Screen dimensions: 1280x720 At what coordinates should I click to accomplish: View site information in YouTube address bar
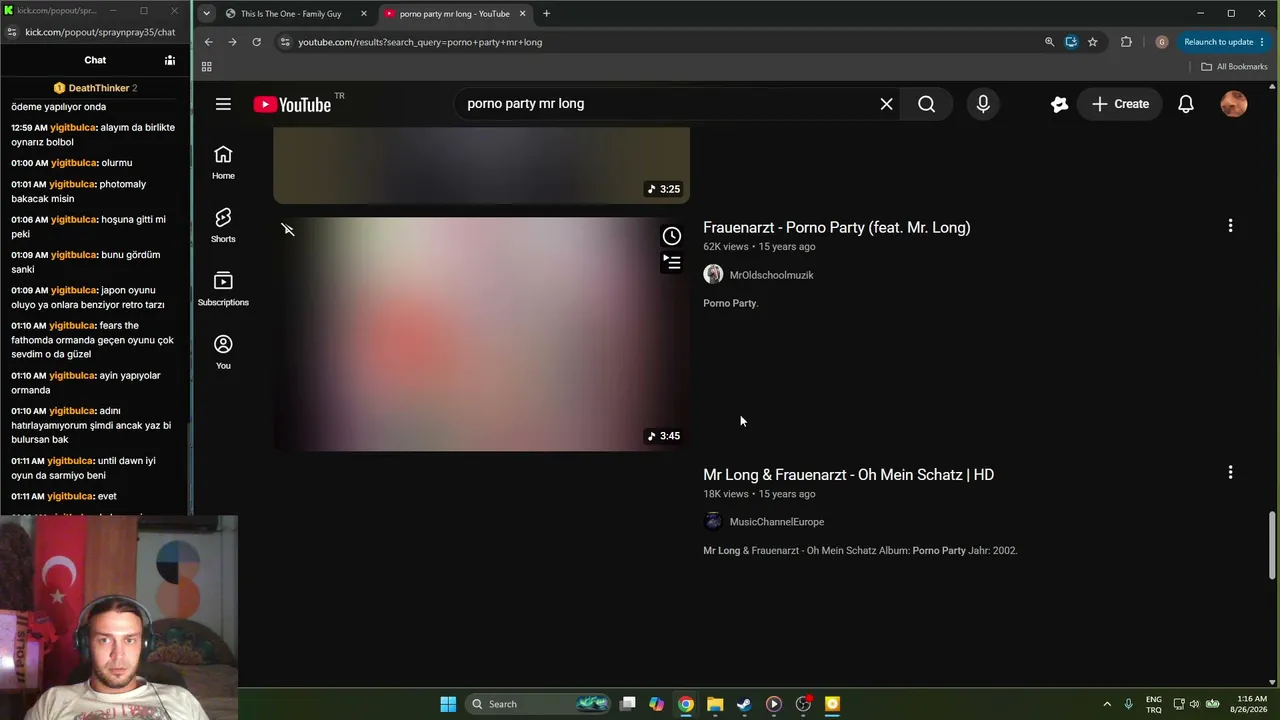coord(285,42)
